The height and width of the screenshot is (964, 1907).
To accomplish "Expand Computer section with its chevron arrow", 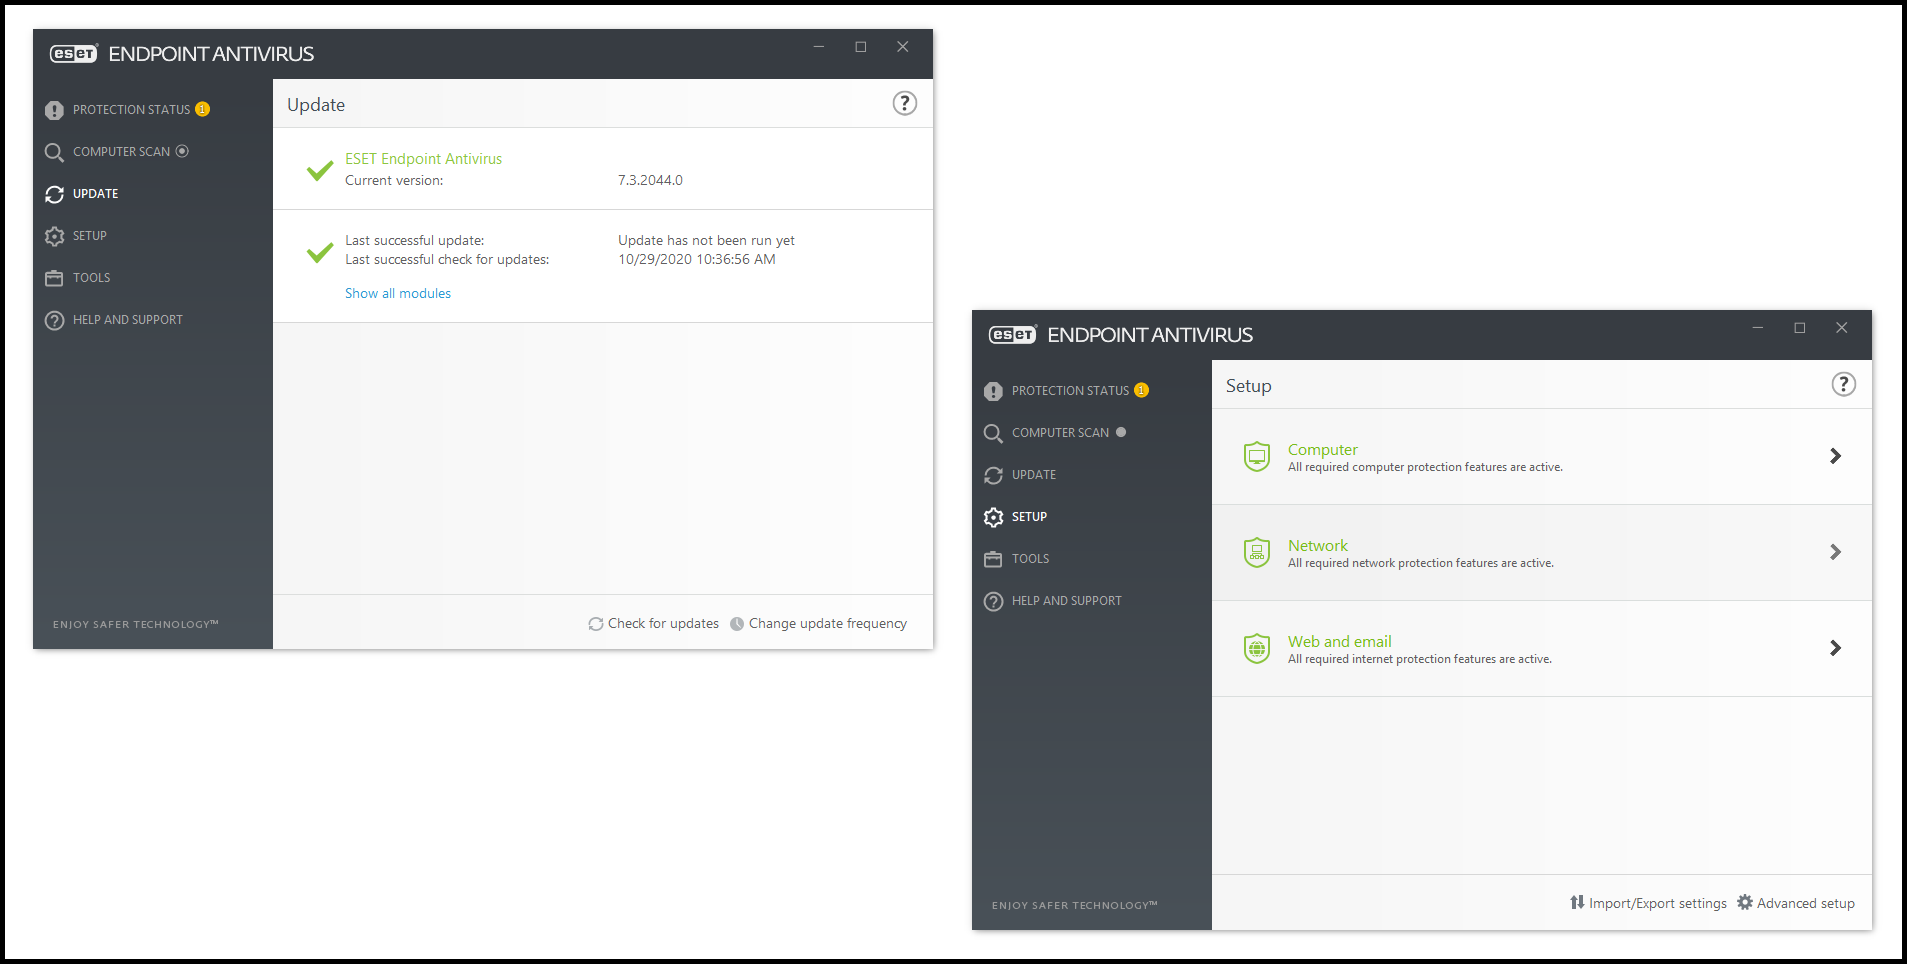I will click(1835, 456).
